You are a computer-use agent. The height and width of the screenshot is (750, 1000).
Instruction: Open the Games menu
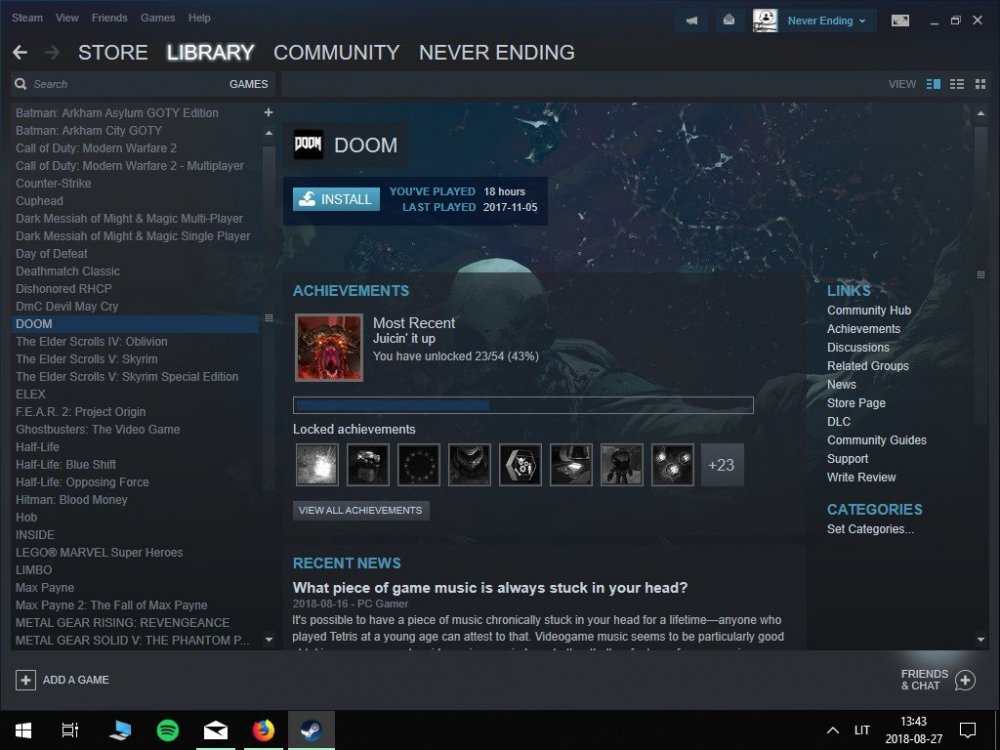[x=158, y=18]
